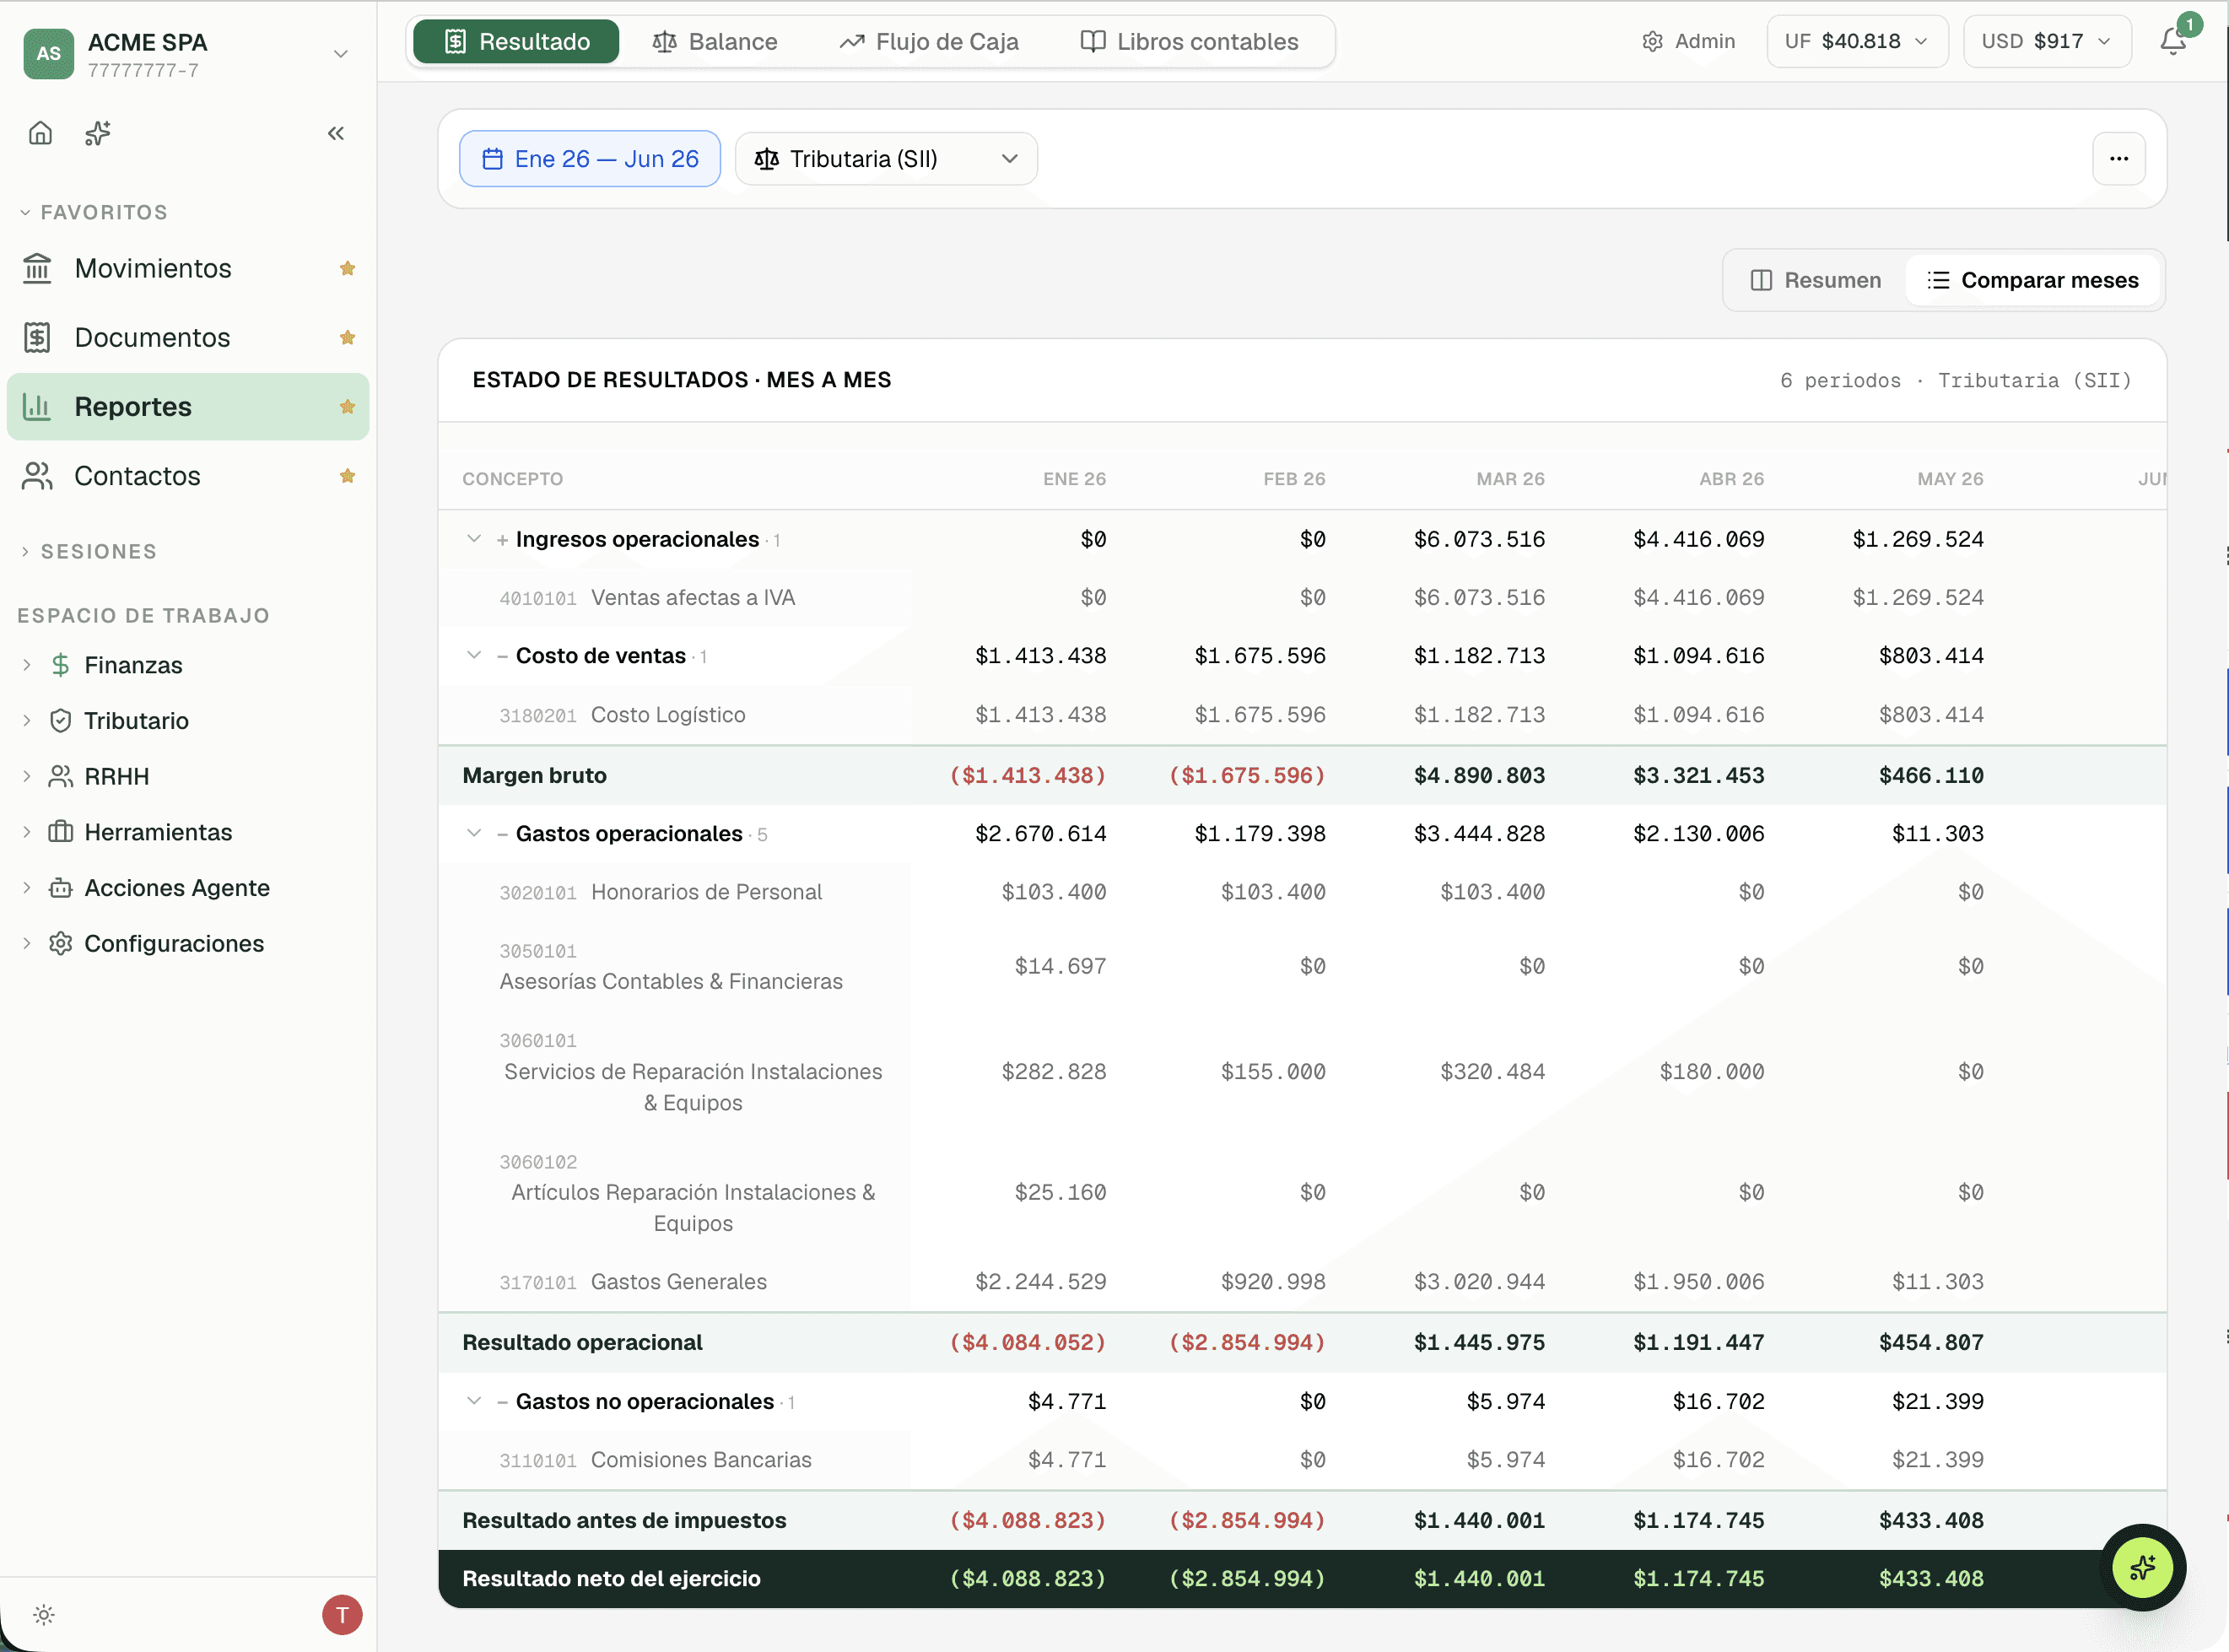Toggle the theme sun icon
The height and width of the screenshot is (1652, 2229).
(x=43, y=1614)
